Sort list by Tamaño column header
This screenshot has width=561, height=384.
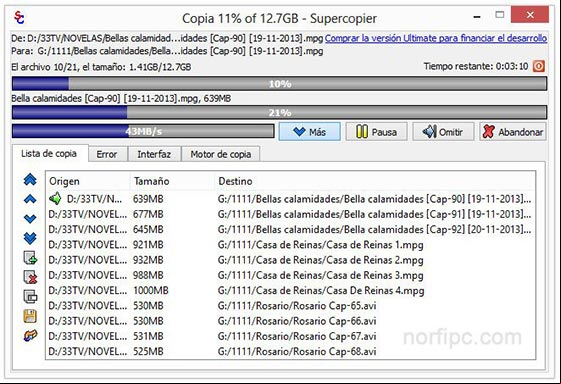click(x=172, y=181)
